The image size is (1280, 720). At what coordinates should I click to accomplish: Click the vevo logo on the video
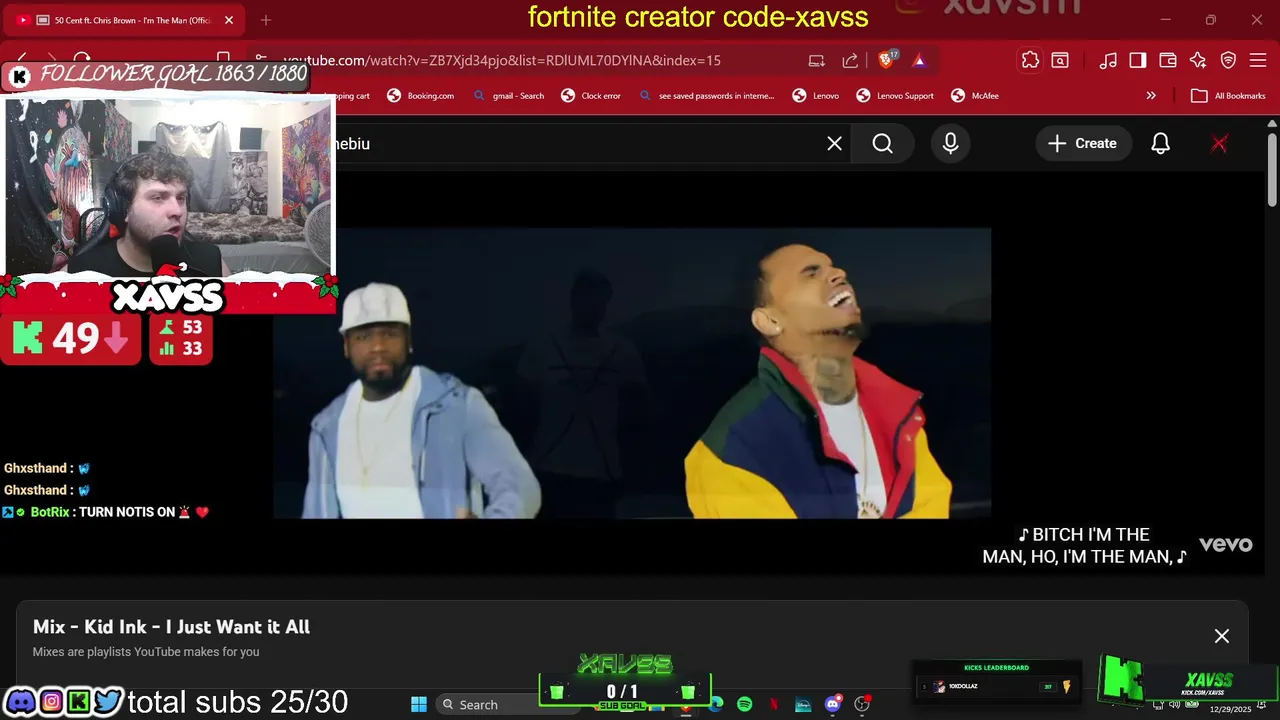click(x=1225, y=545)
